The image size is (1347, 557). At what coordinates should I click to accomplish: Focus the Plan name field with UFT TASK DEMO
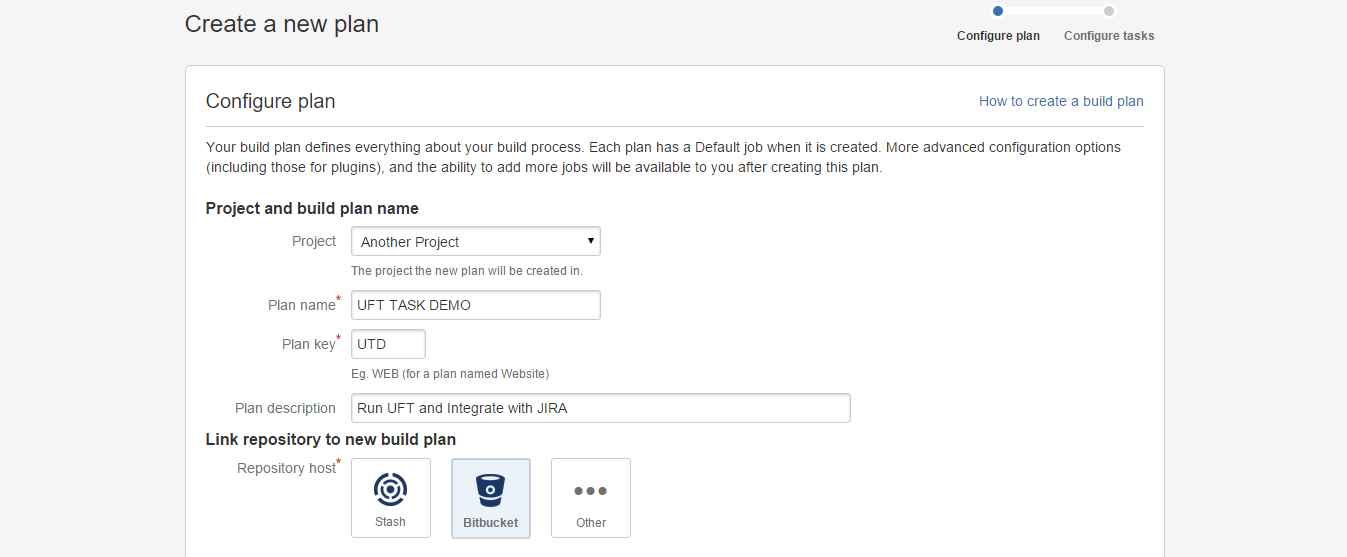pyautogui.click(x=475, y=305)
